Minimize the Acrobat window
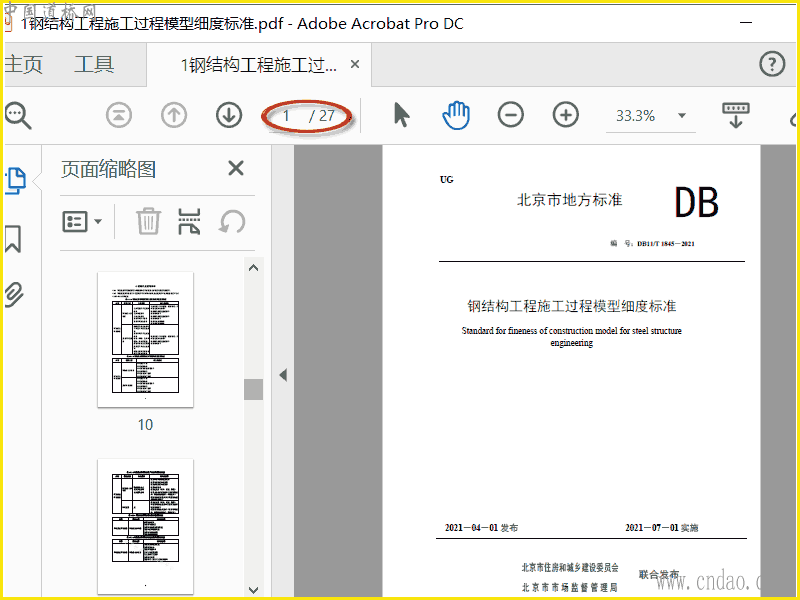The width and height of the screenshot is (800, 600). click(x=746, y=22)
